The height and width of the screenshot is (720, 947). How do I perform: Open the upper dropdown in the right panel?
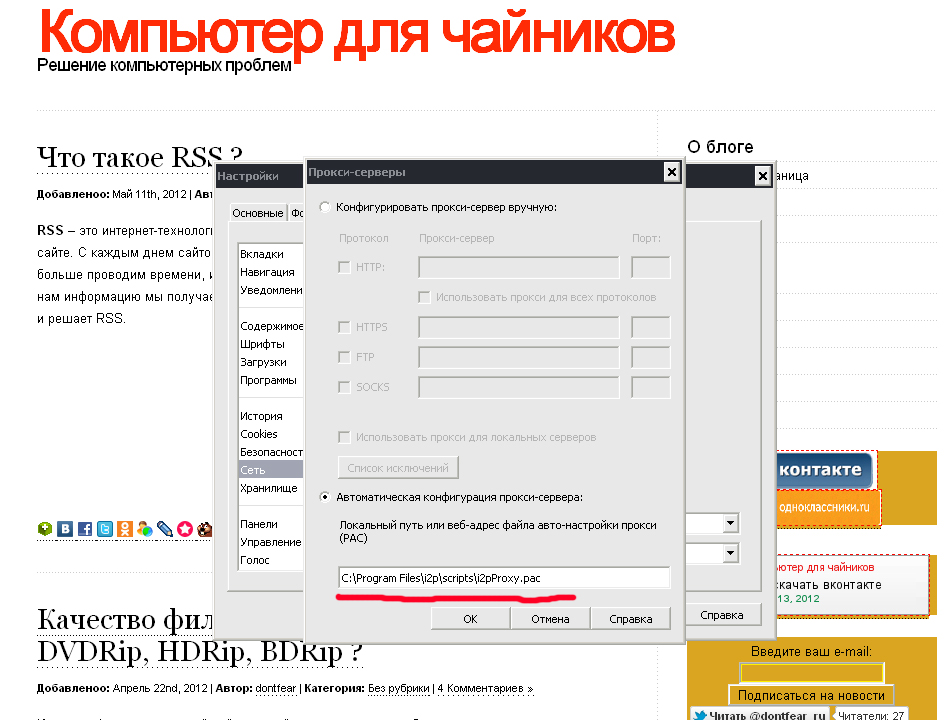click(x=730, y=522)
